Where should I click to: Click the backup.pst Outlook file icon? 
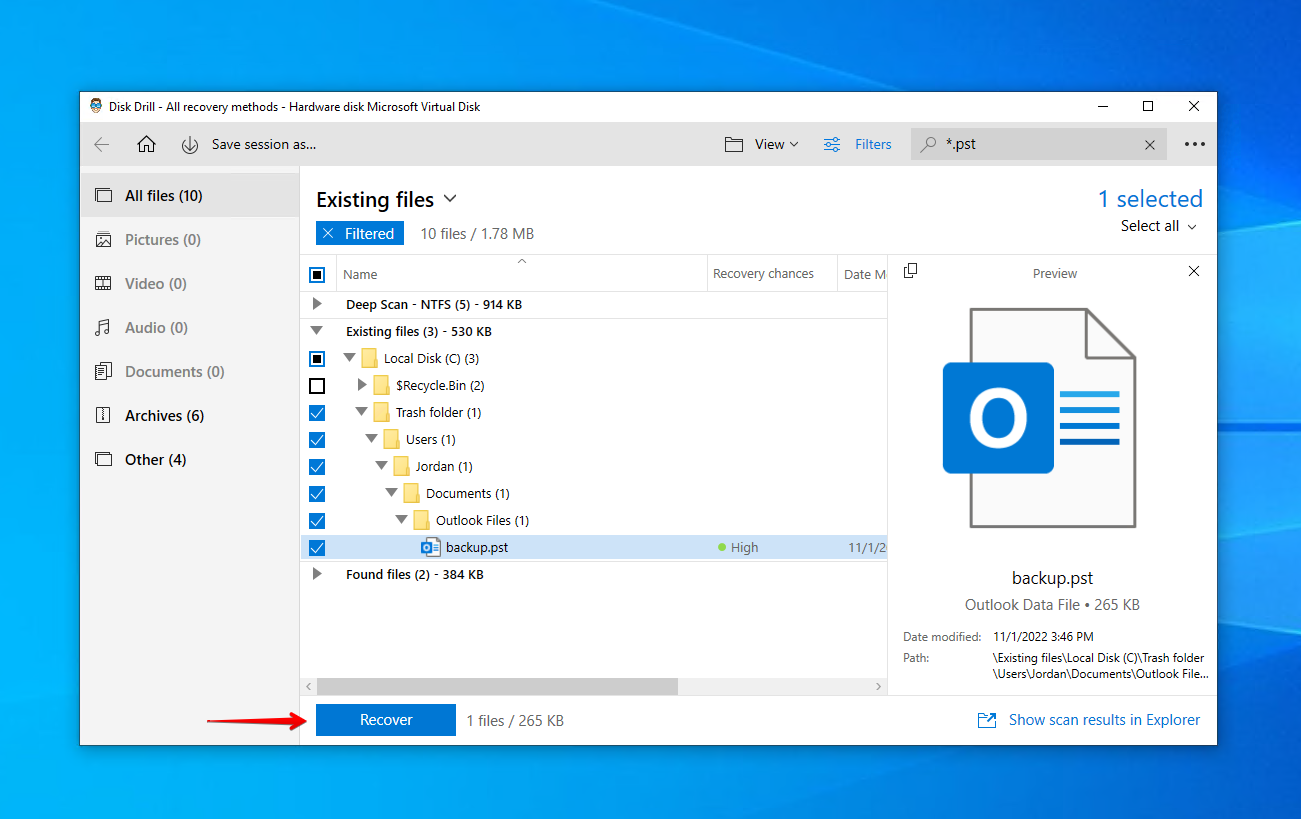click(431, 547)
